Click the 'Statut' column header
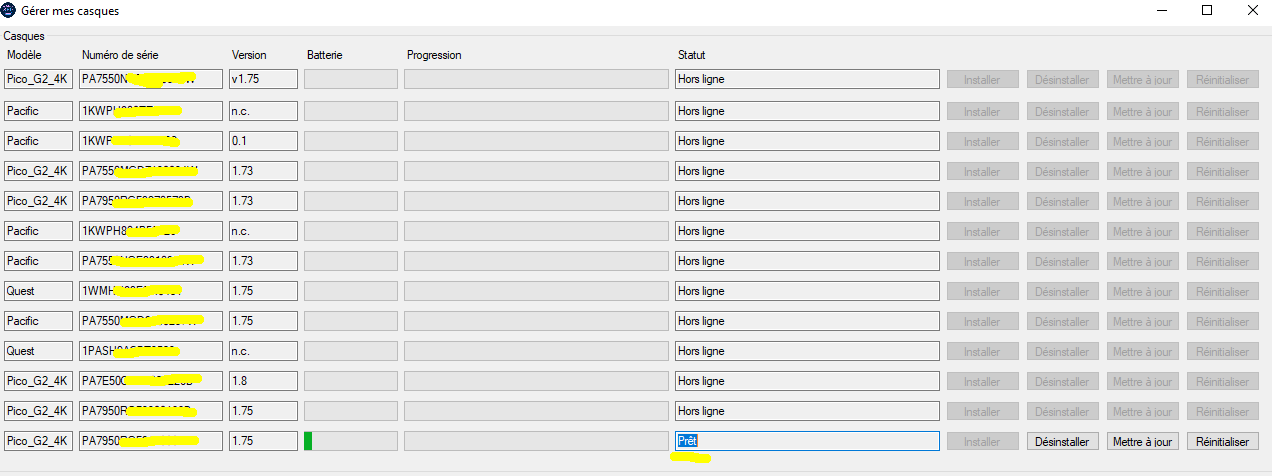 [692, 55]
